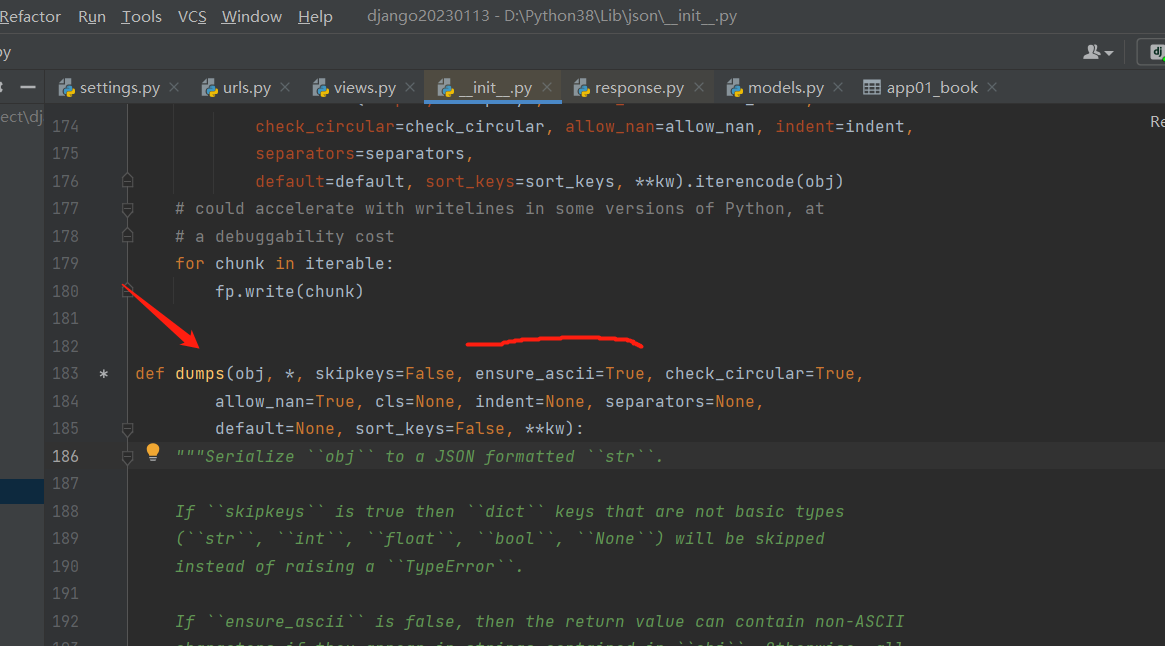
Task: Click line number 183 in the gutter
Action: tap(65, 373)
